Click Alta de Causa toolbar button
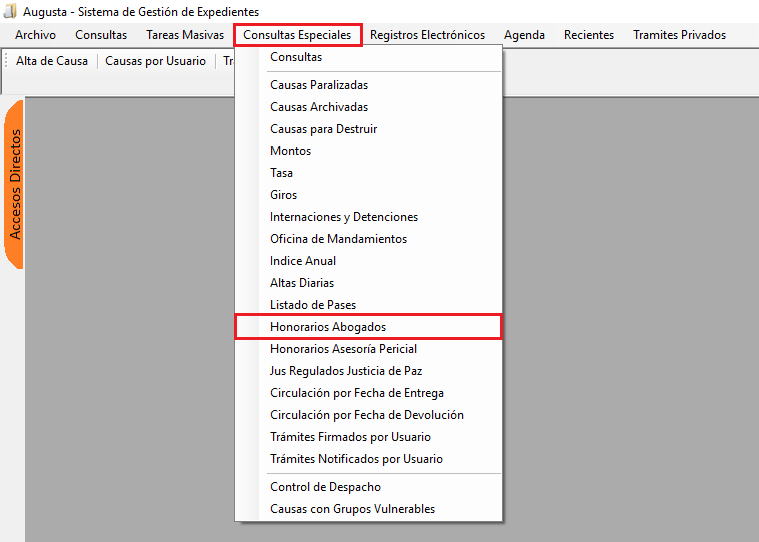Image resolution: width=759 pixels, height=542 pixels. 52,61
